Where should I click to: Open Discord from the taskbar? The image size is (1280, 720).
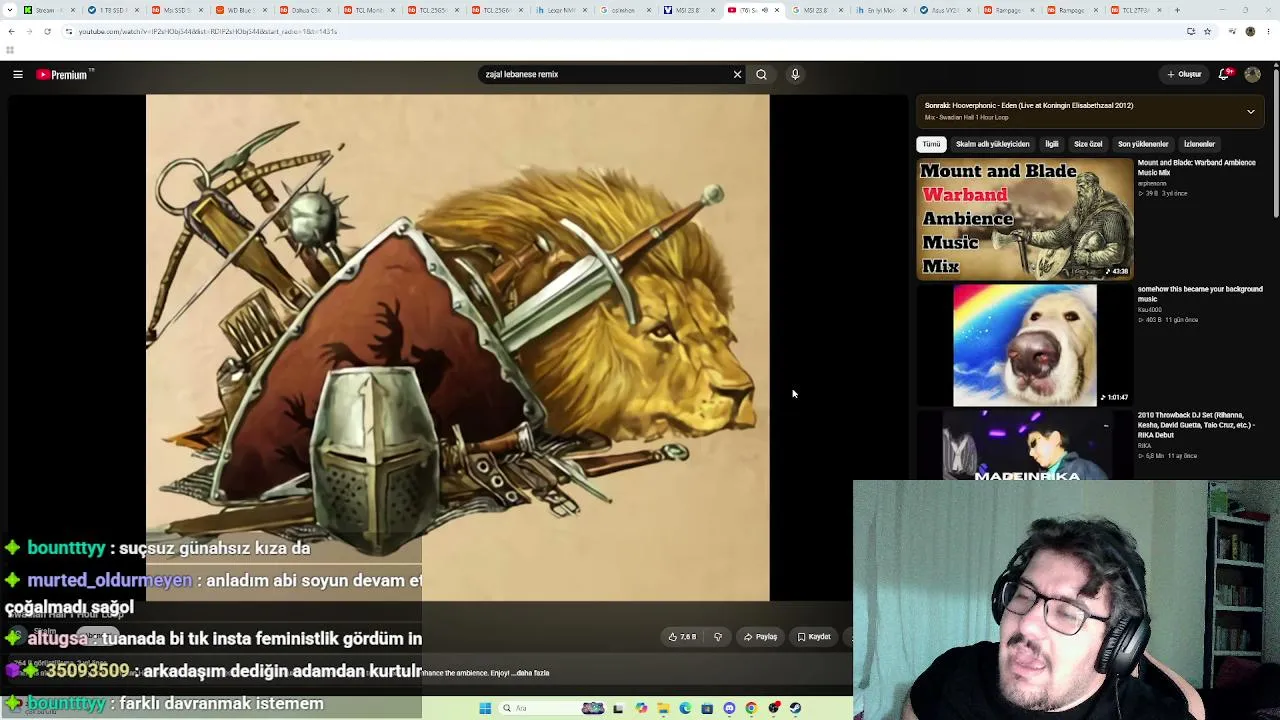(729, 708)
